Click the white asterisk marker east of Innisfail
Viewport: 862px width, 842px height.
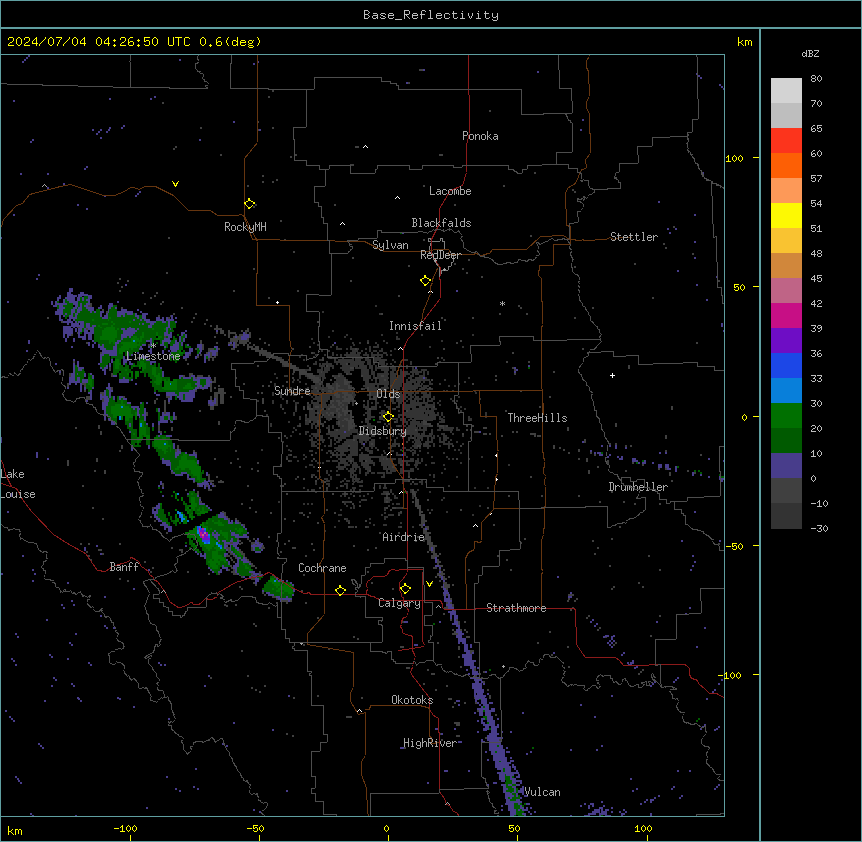pos(502,303)
